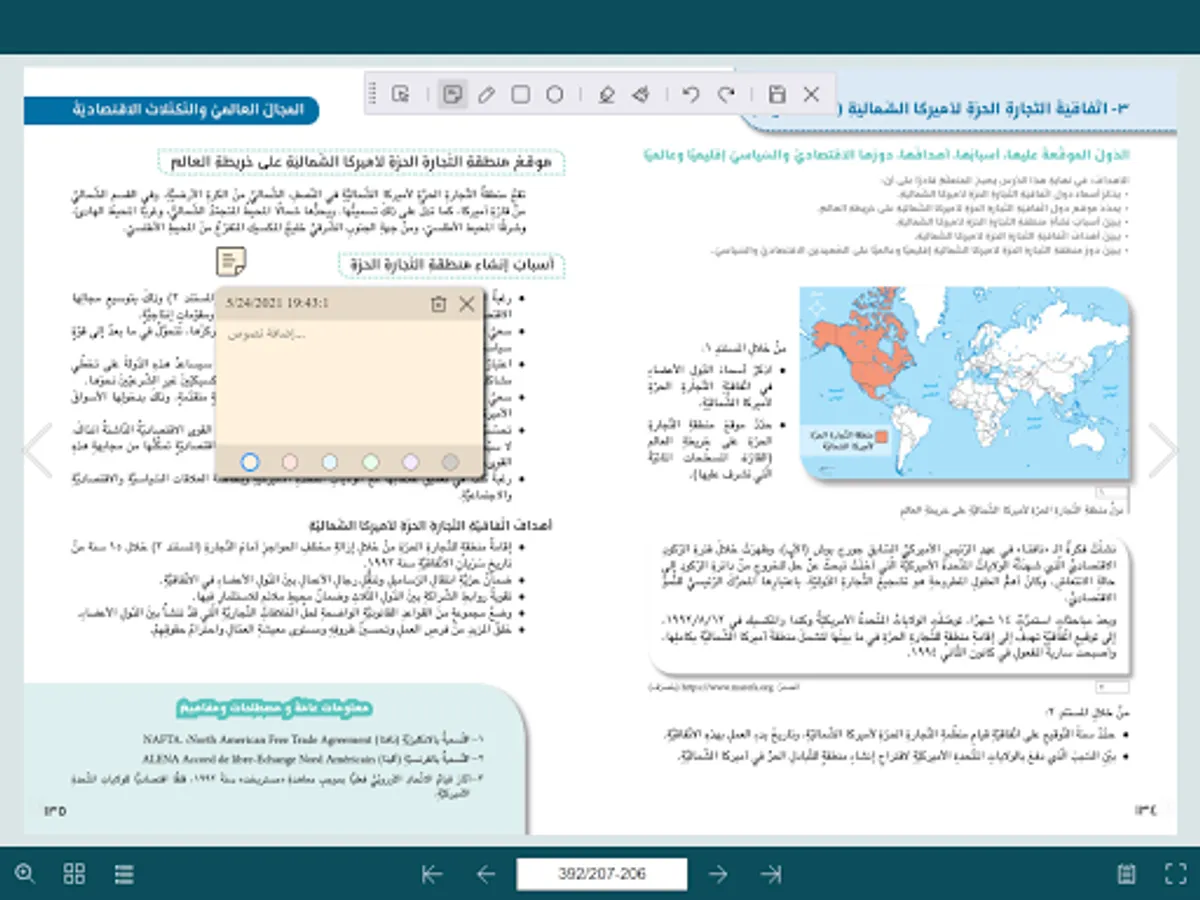Screen dimensions: 1200x900
Task: Close the sticky note popup
Action: pos(467,304)
